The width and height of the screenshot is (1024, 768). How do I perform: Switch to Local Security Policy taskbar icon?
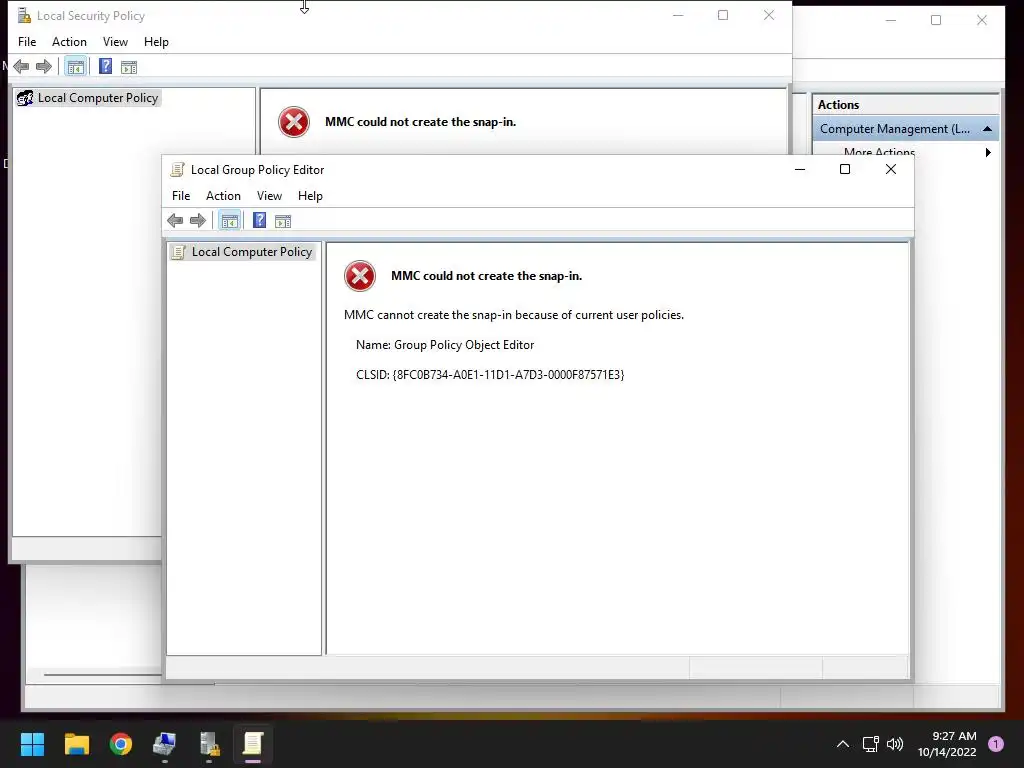click(209, 744)
